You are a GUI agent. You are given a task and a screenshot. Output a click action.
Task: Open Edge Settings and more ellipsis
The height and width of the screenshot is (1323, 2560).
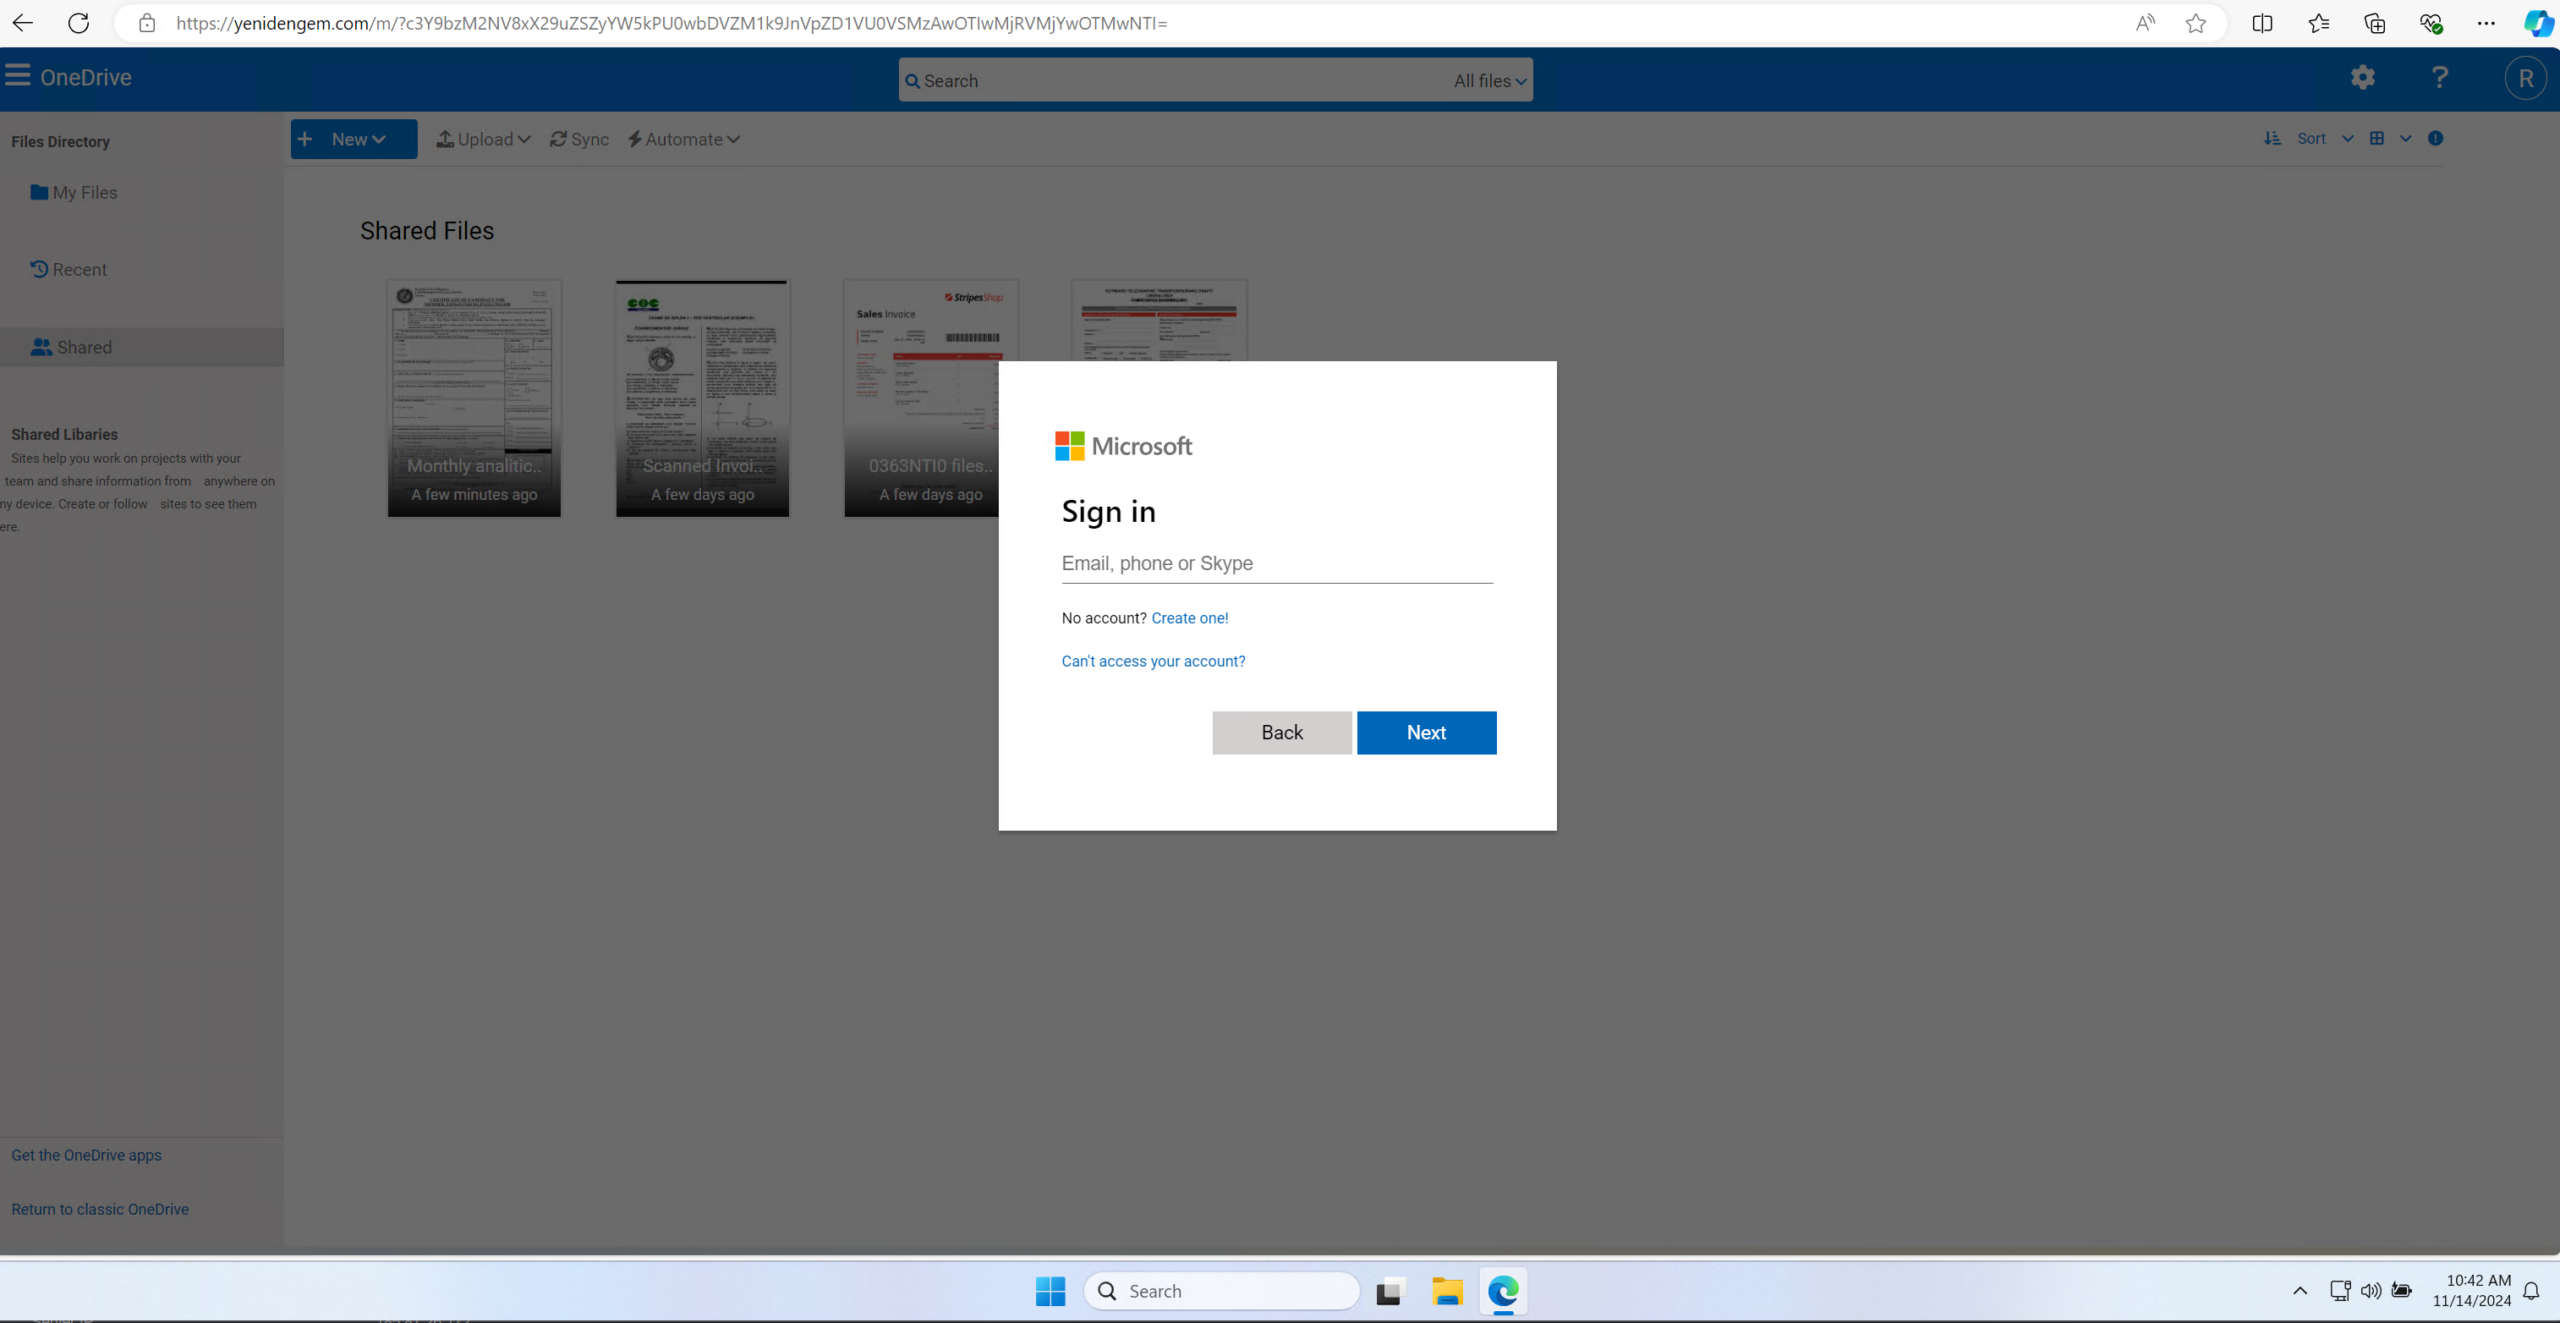point(2486,23)
